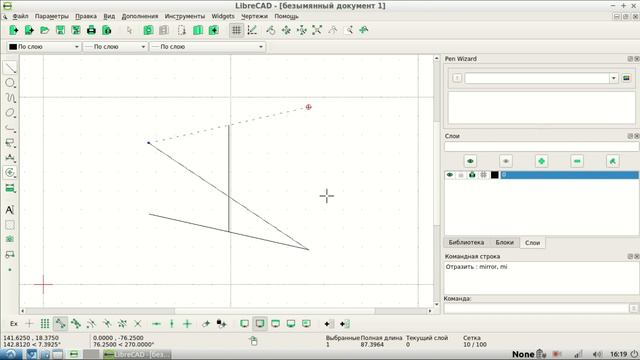
Task: Toggle snap on entity button
Action: pyautogui.click(x=76, y=324)
